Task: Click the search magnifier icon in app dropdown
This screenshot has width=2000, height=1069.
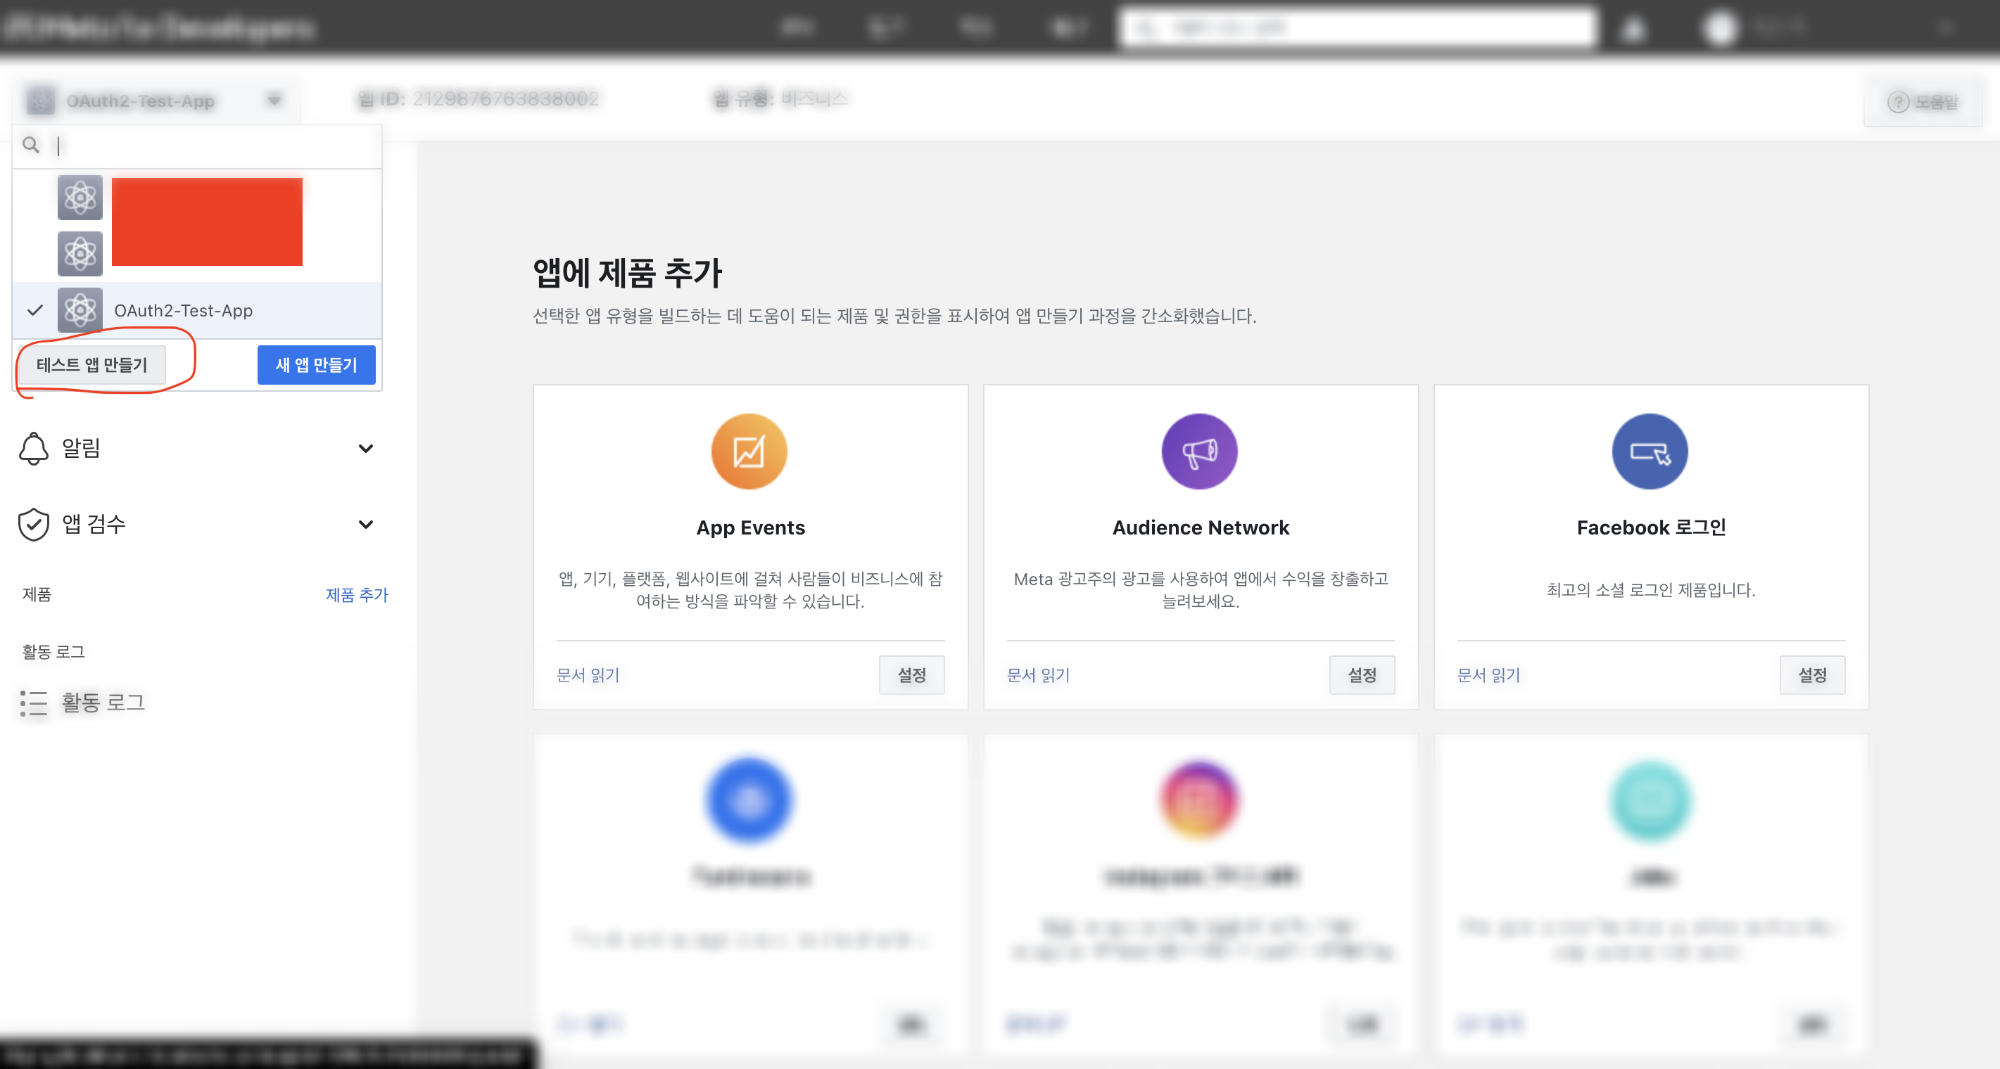Action: (x=31, y=145)
